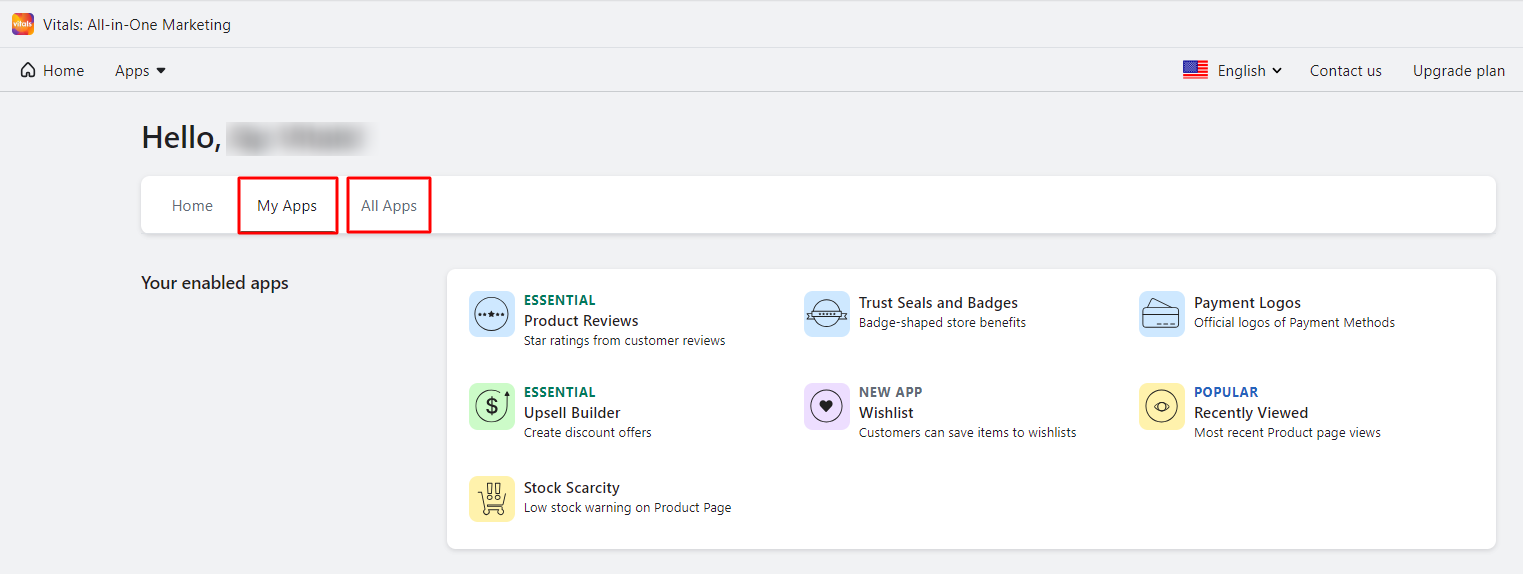Switch to the Home tab

point(192,205)
